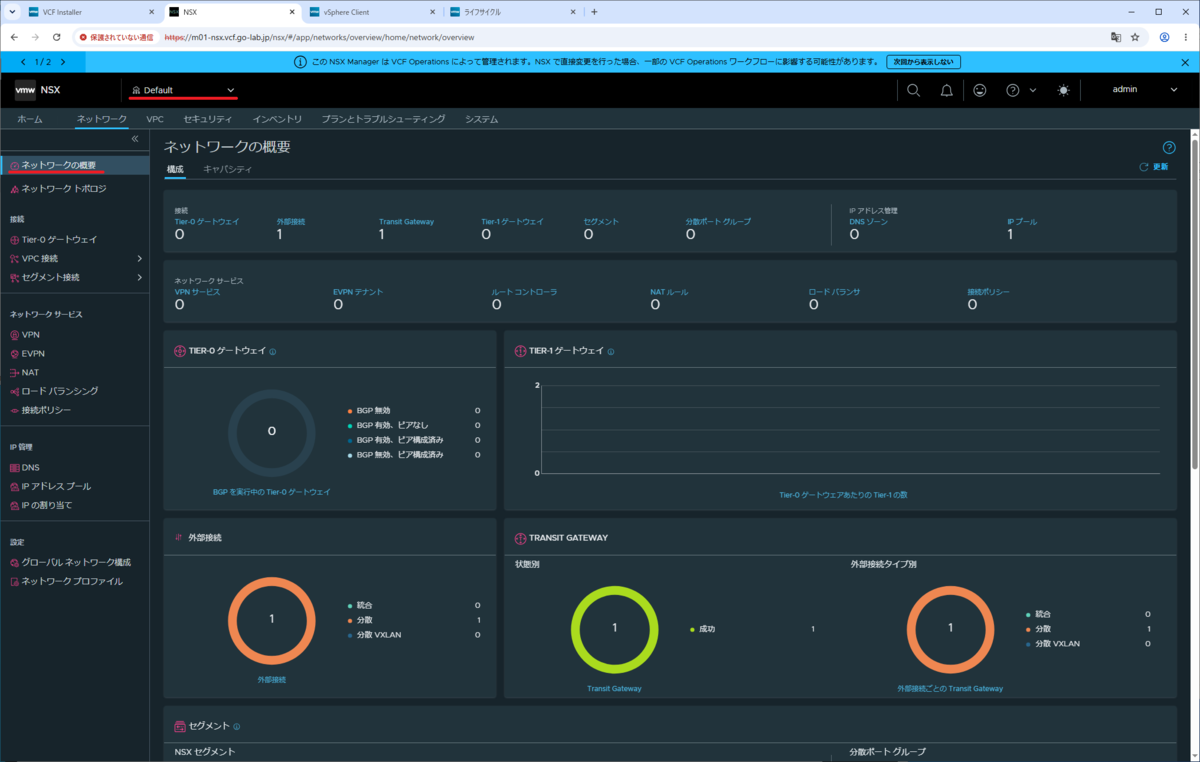Open the Default project dropdown
The image size is (1200, 762).
183,90
